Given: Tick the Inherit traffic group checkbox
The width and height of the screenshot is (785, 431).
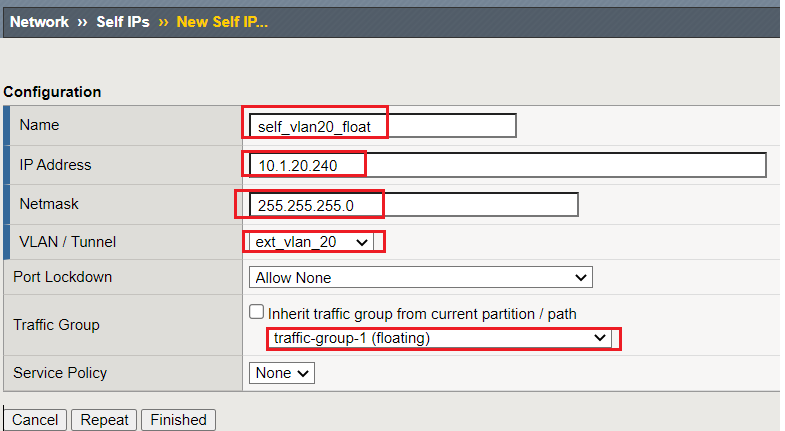Looking at the screenshot, I should point(256,312).
